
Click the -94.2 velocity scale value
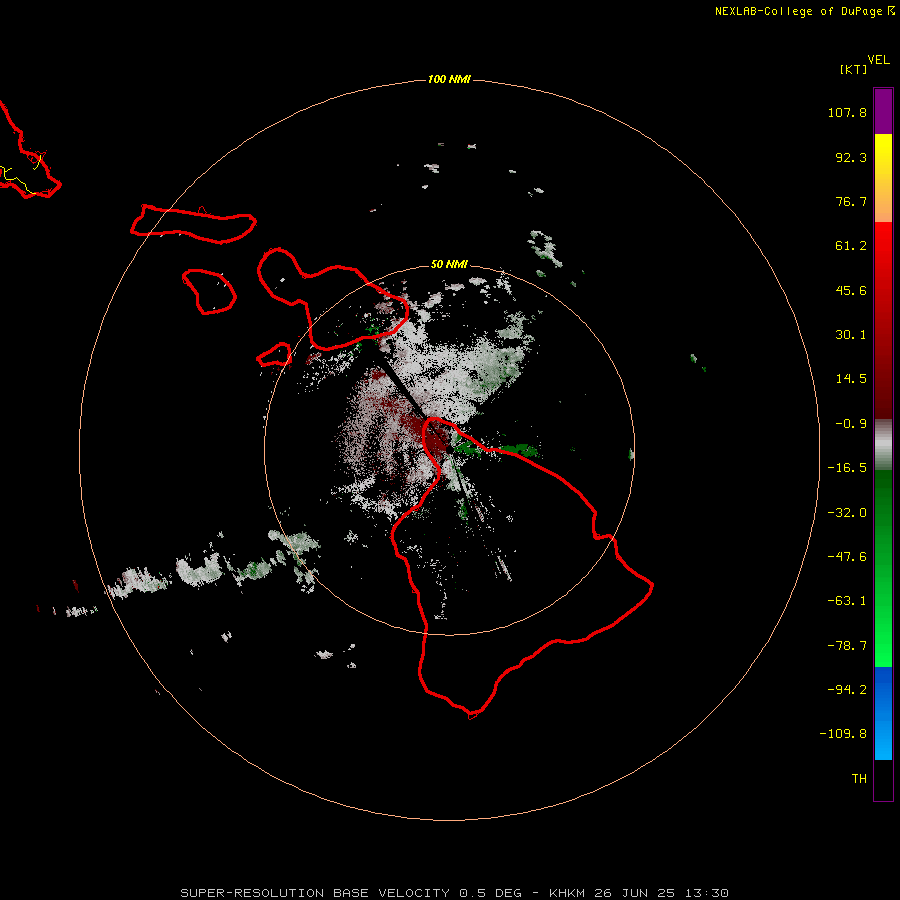(x=847, y=689)
